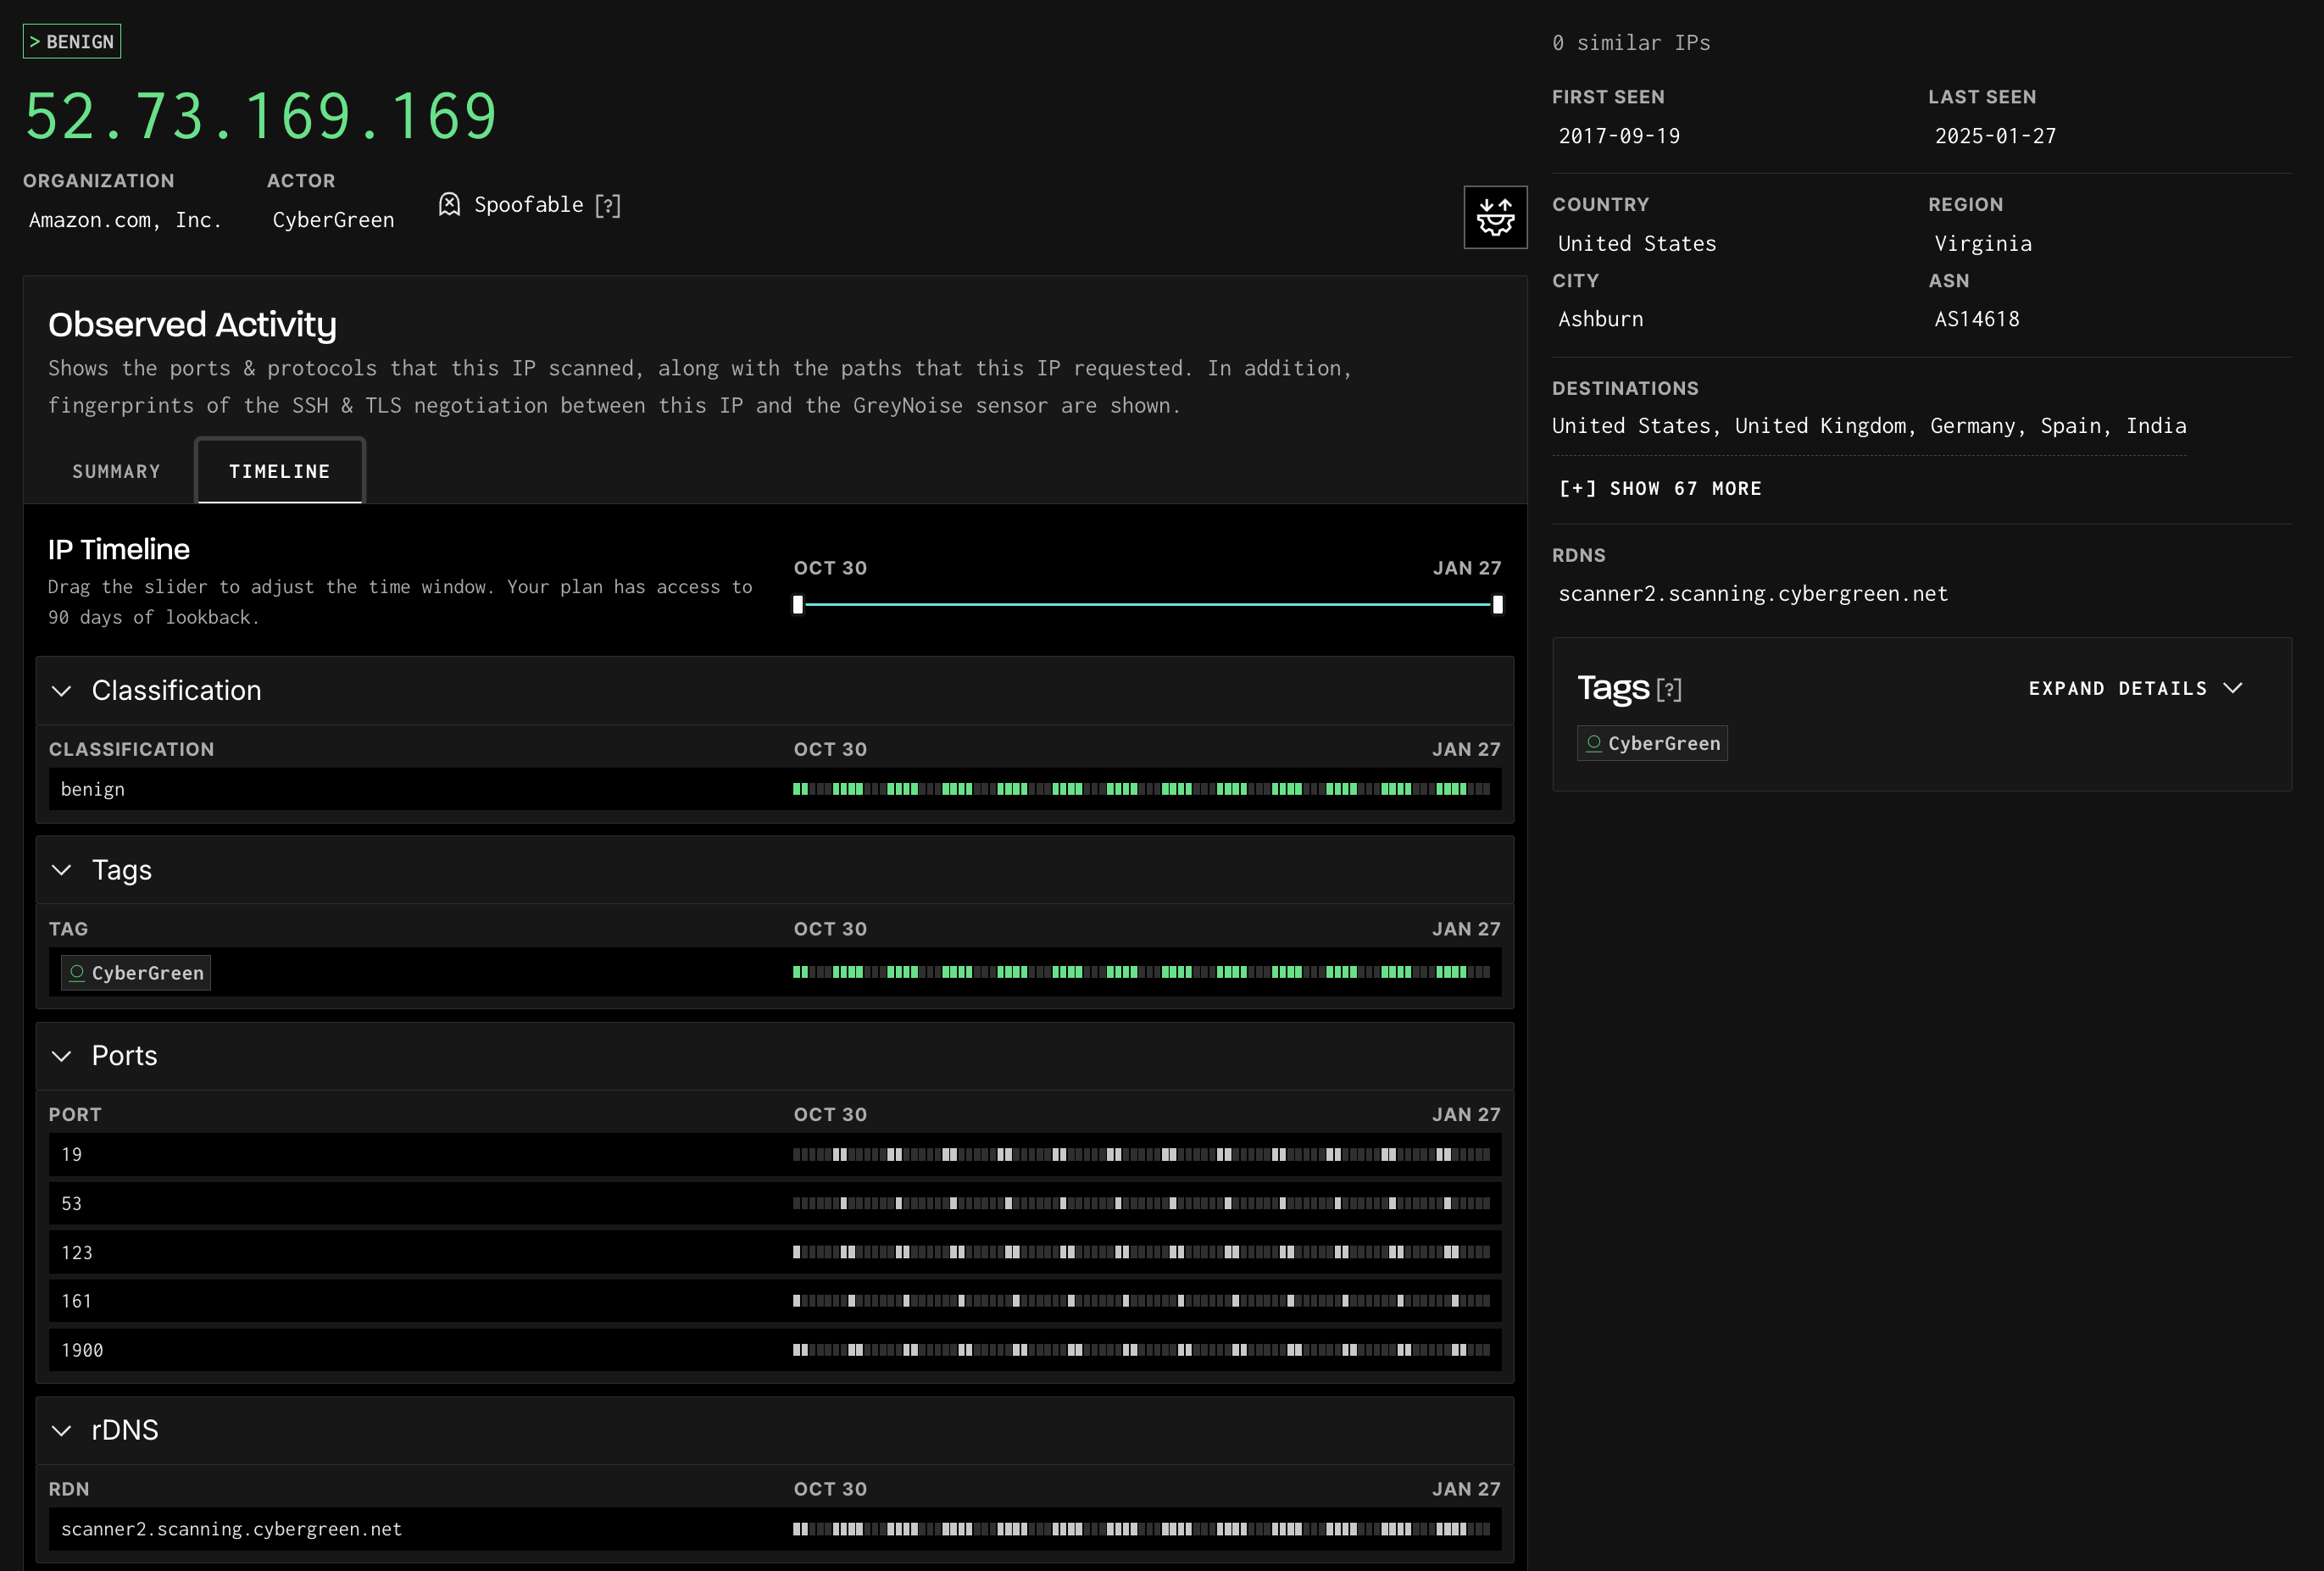
Task: Click first seen date 2017-09-19
Action: (x=1619, y=136)
